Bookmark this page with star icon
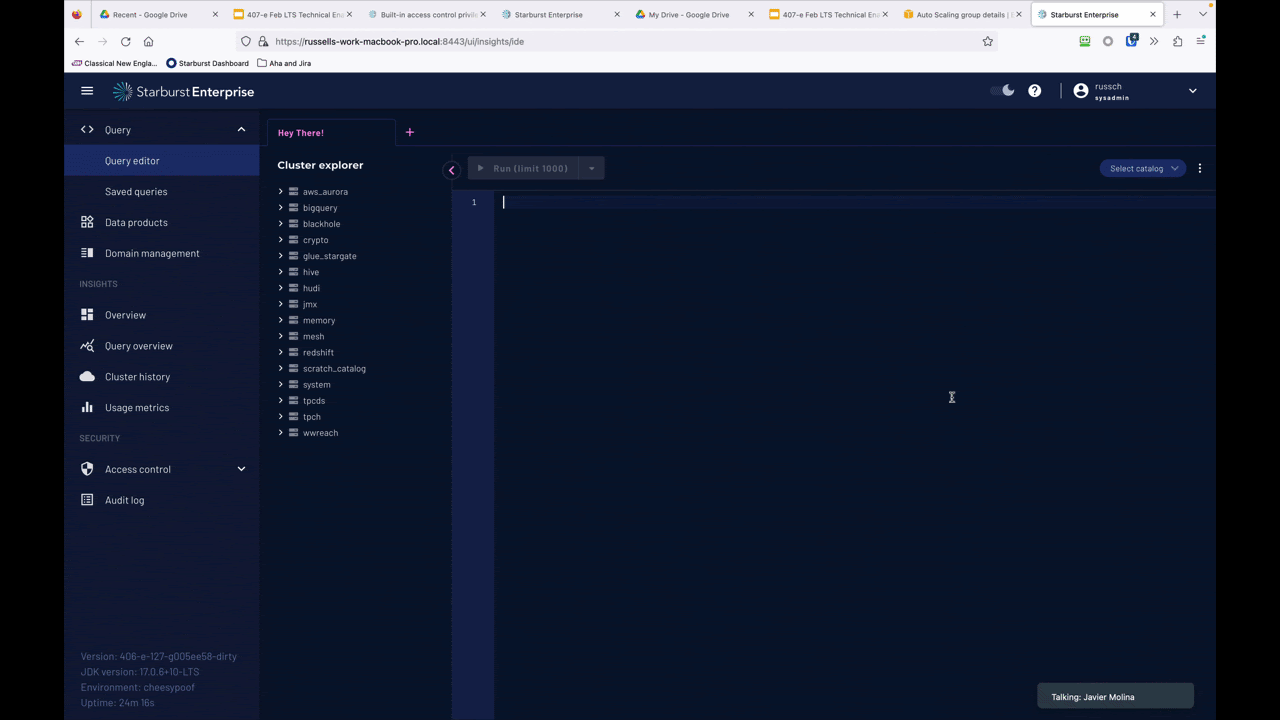This screenshot has width=1280, height=720. pos(987,41)
